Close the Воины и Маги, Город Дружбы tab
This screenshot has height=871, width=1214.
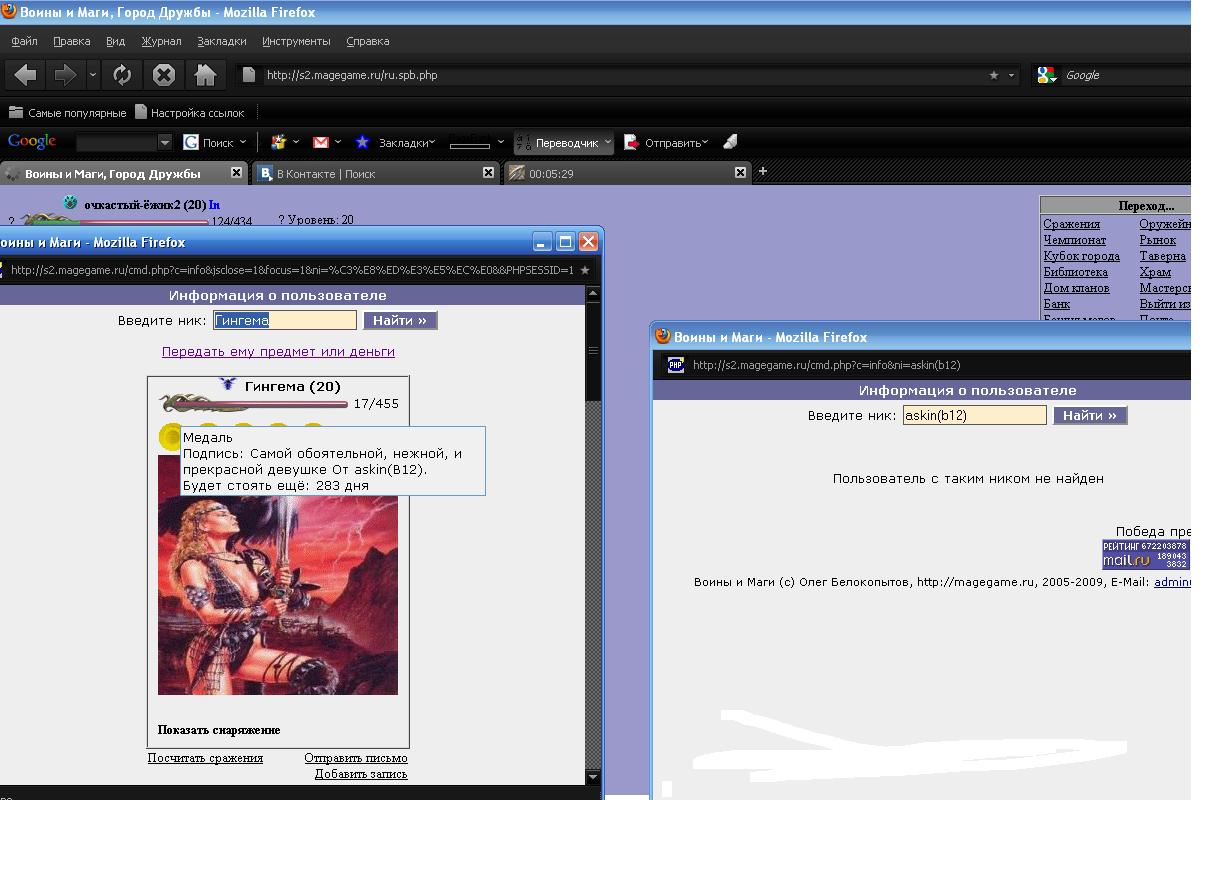click(236, 172)
